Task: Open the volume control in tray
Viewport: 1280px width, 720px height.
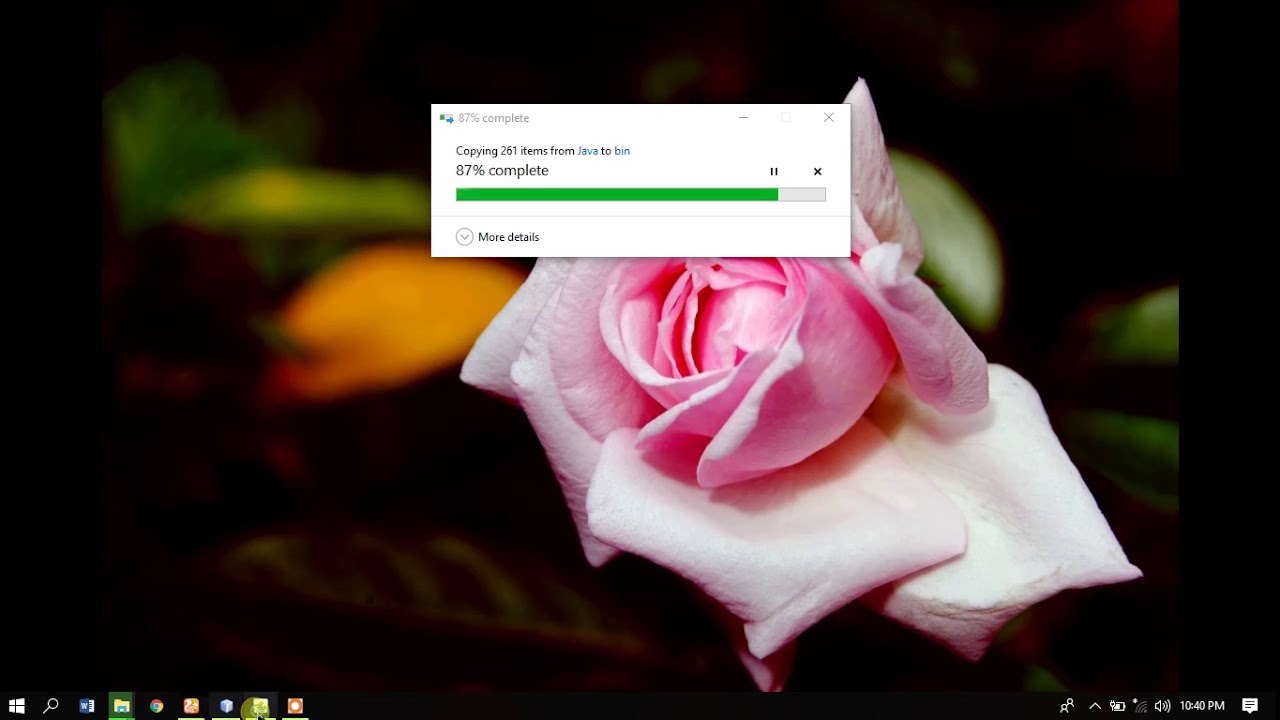Action: click(1162, 706)
